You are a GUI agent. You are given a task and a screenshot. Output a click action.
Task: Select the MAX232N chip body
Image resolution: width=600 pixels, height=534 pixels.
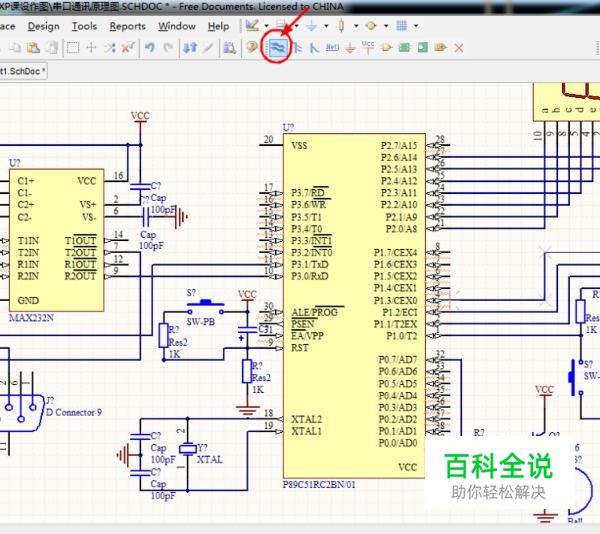[57, 240]
